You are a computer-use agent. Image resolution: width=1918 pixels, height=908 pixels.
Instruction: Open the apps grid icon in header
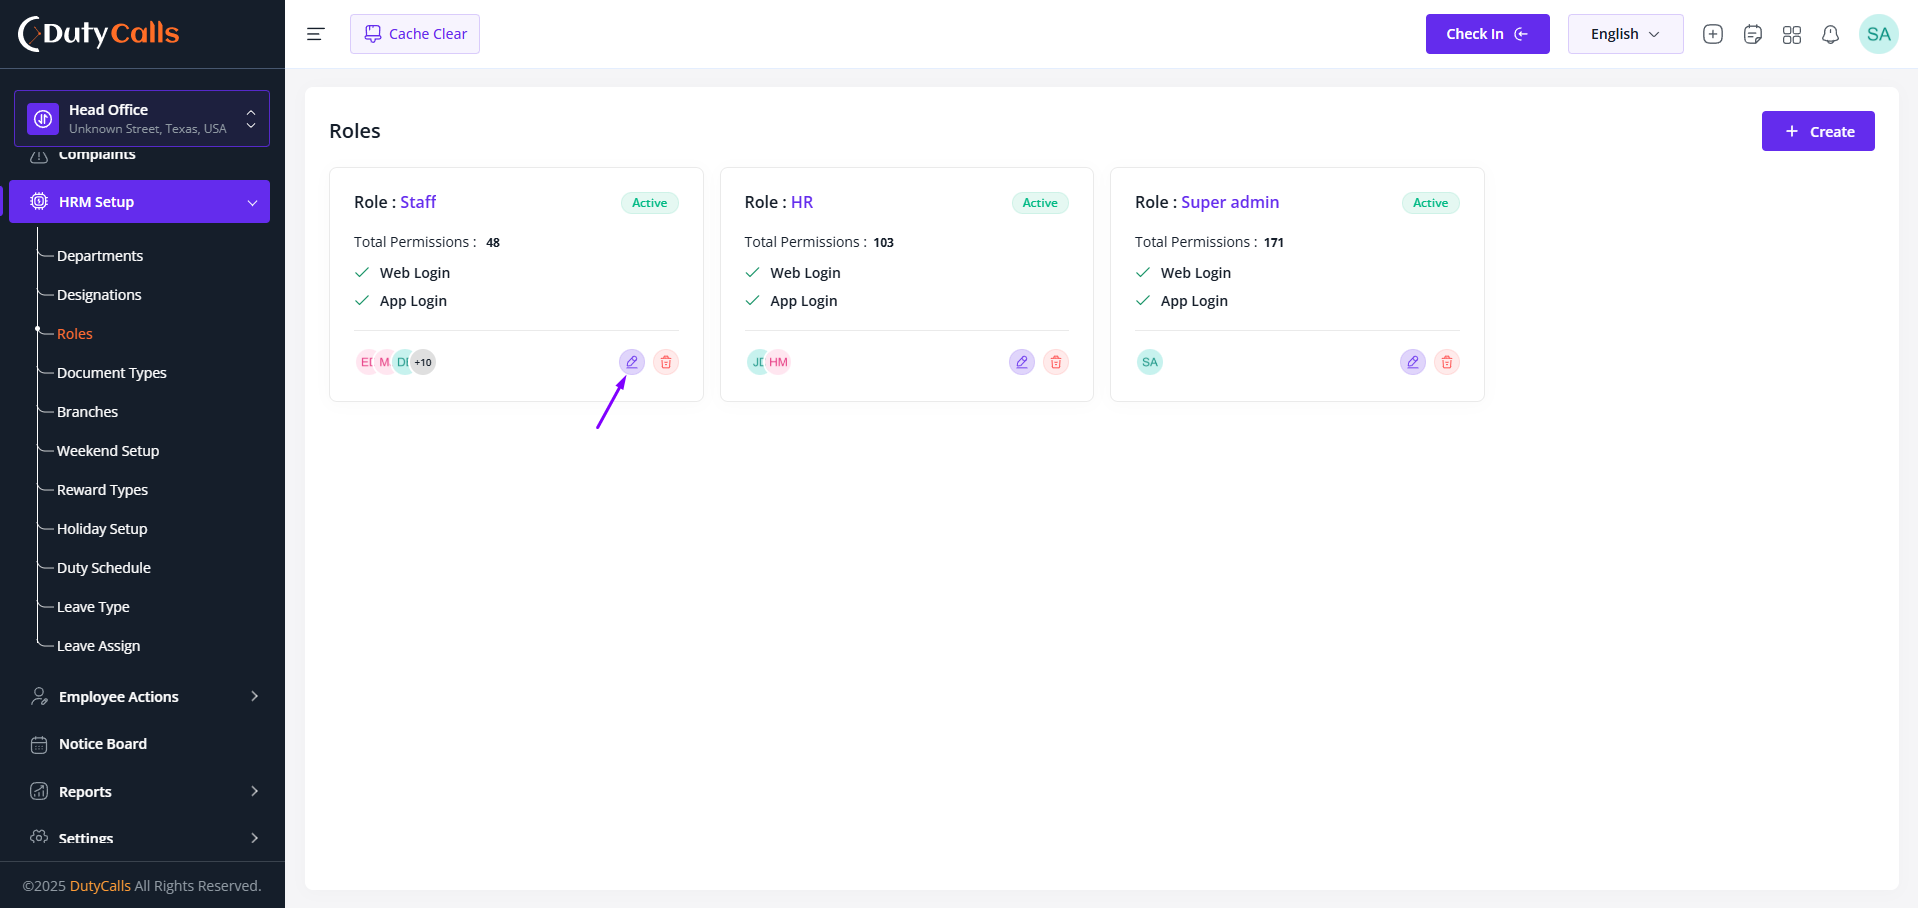coord(1792,34)
